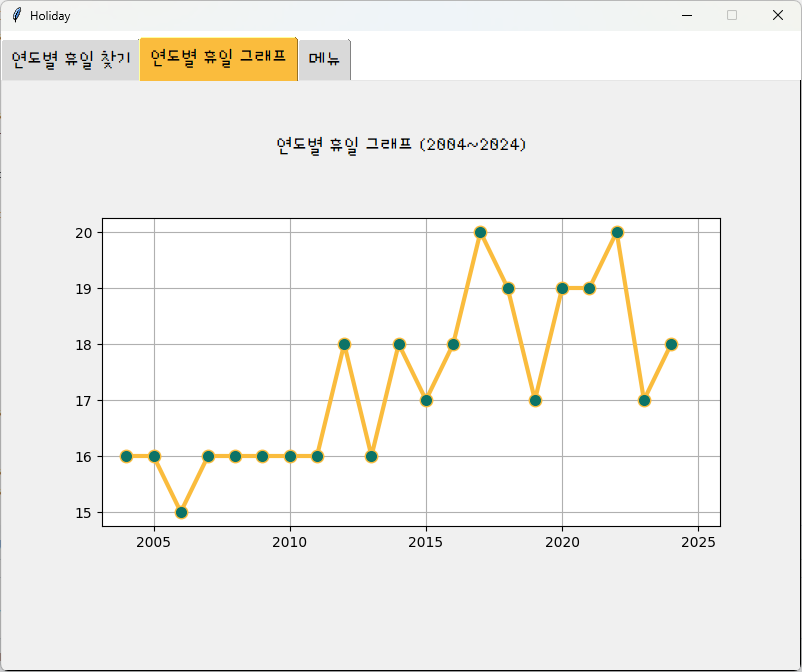Click the Holiday title bar text
802x672 pixels.
coord(50,16)
